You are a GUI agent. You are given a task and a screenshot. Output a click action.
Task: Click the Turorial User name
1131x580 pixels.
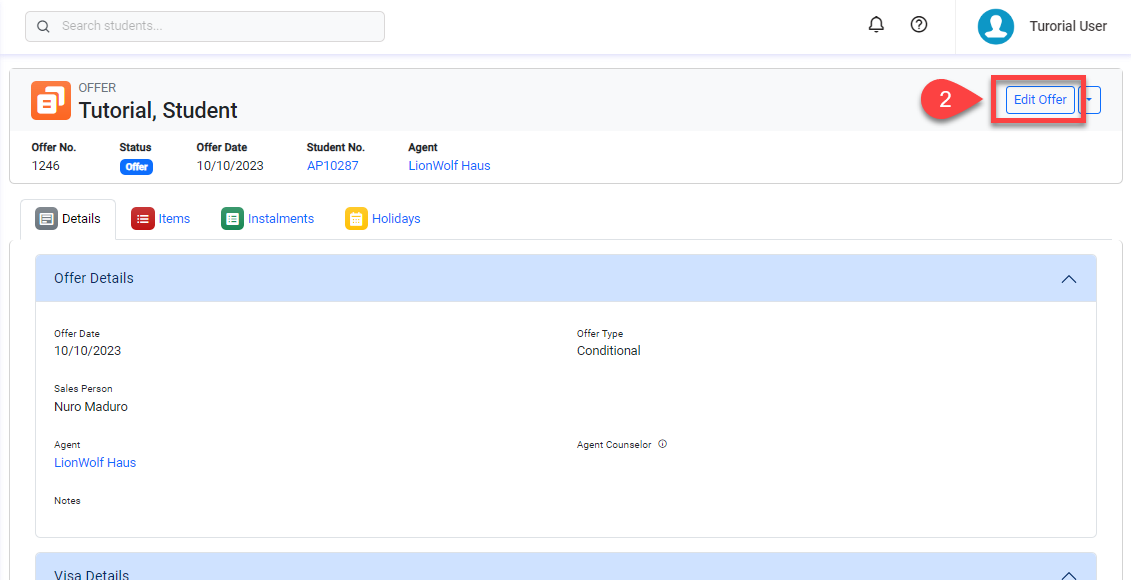point(1067,26)
